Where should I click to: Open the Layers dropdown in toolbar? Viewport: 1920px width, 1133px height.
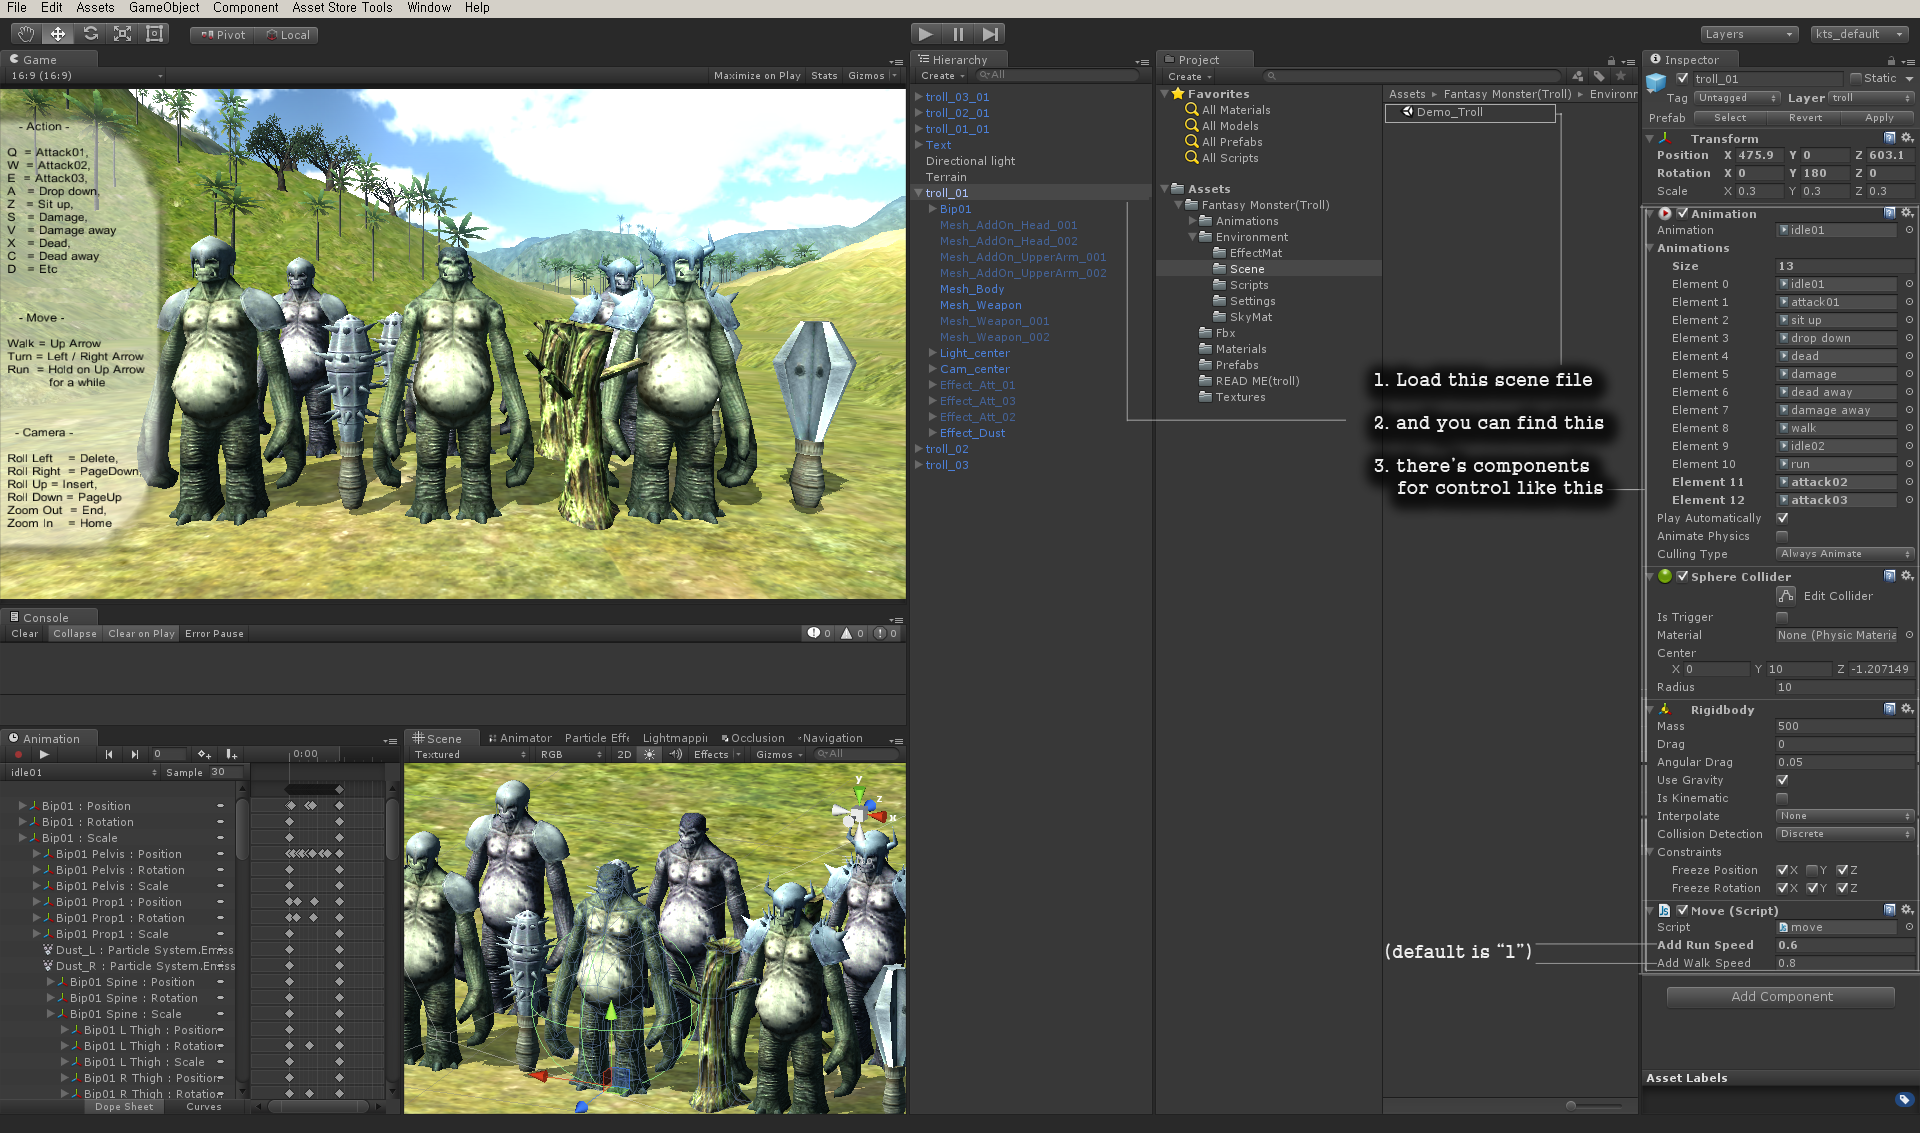pos(1749,34)
